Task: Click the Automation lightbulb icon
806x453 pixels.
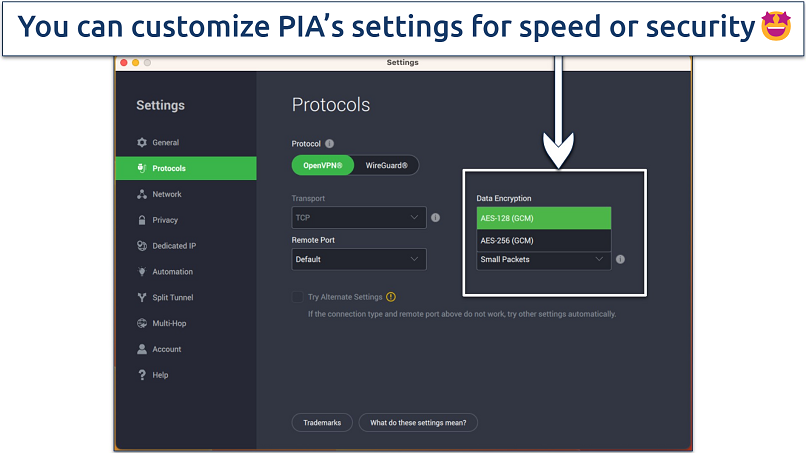Action: click(x=142, y=272)
